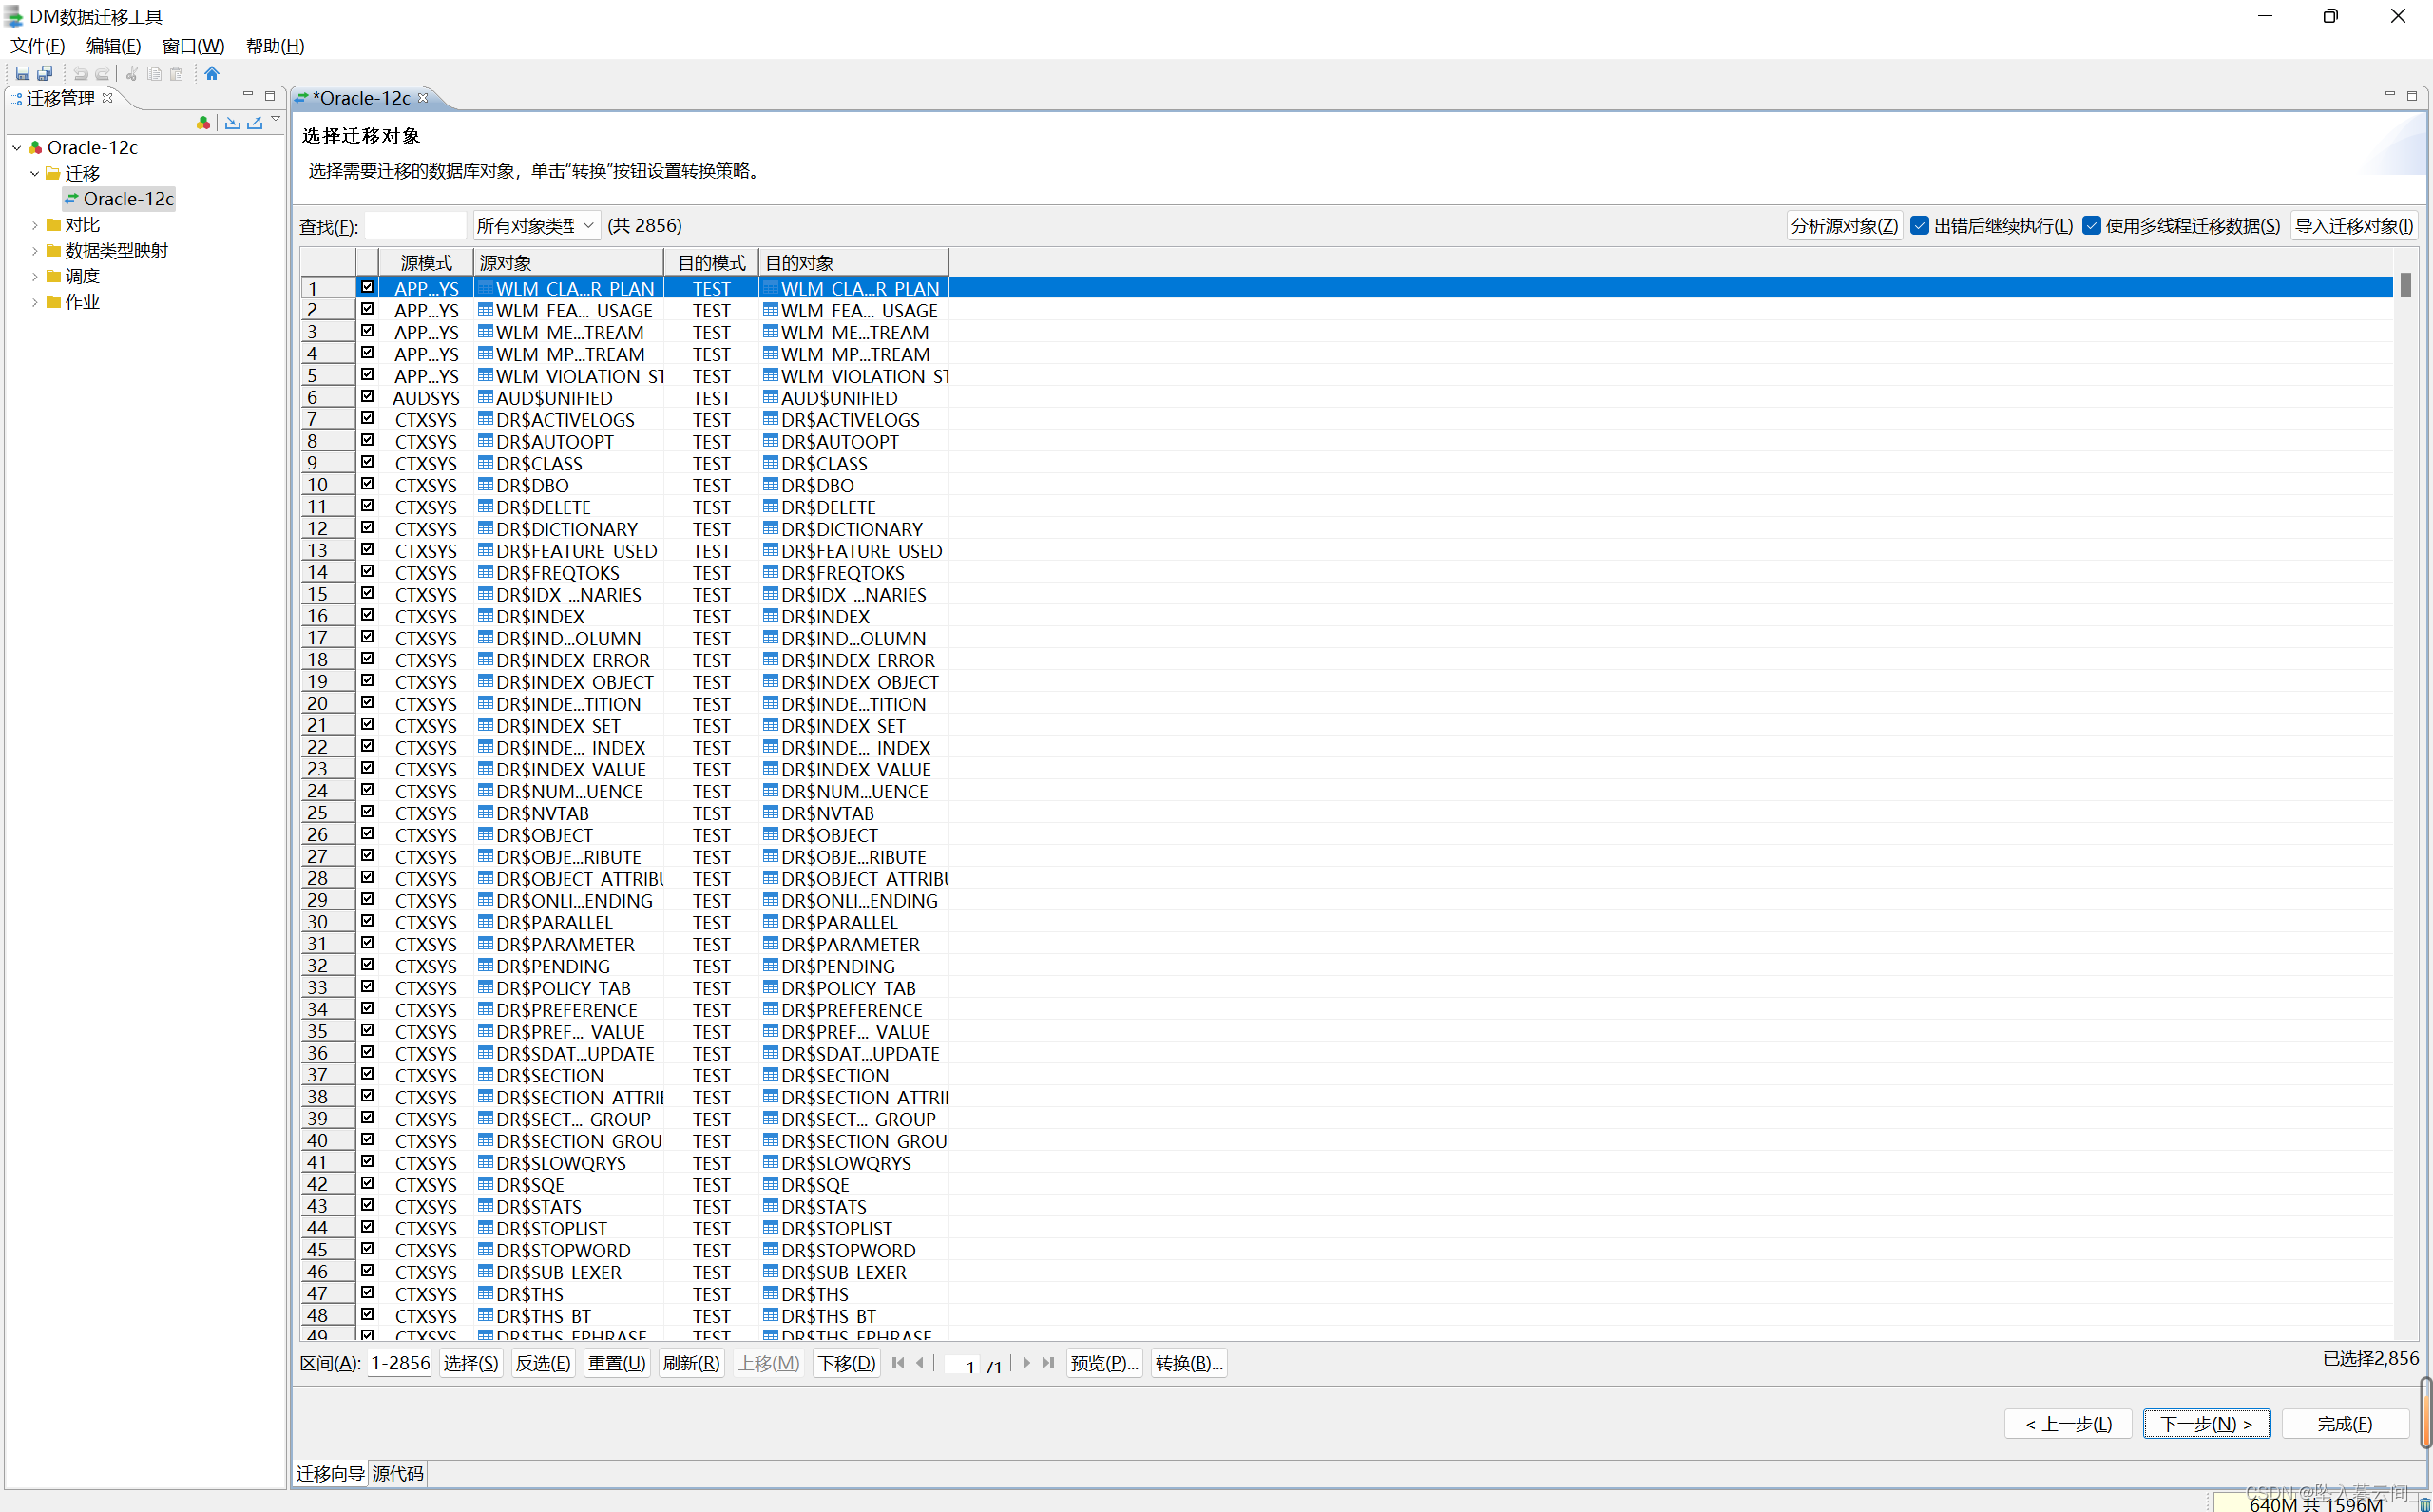Open the 文件(F) menu
Screen dimensions: 2433x1512
pyautogui.click(x=38, y=46)
